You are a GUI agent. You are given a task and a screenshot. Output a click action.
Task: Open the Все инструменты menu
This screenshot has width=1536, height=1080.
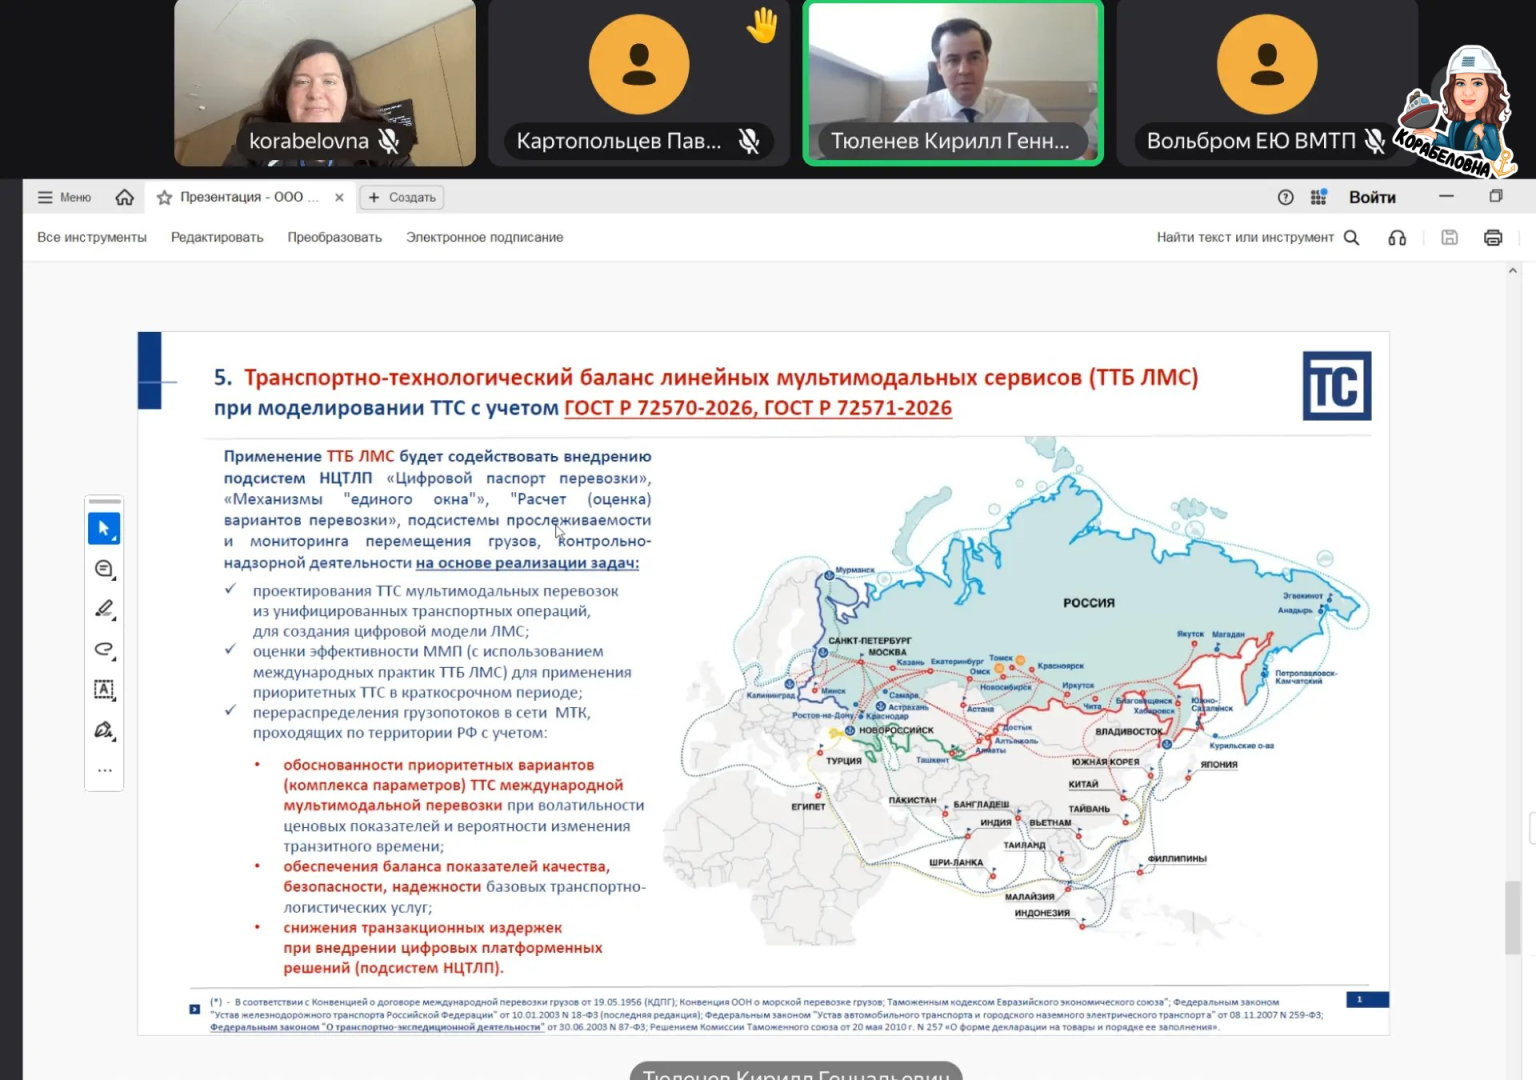tap(92, 237)
